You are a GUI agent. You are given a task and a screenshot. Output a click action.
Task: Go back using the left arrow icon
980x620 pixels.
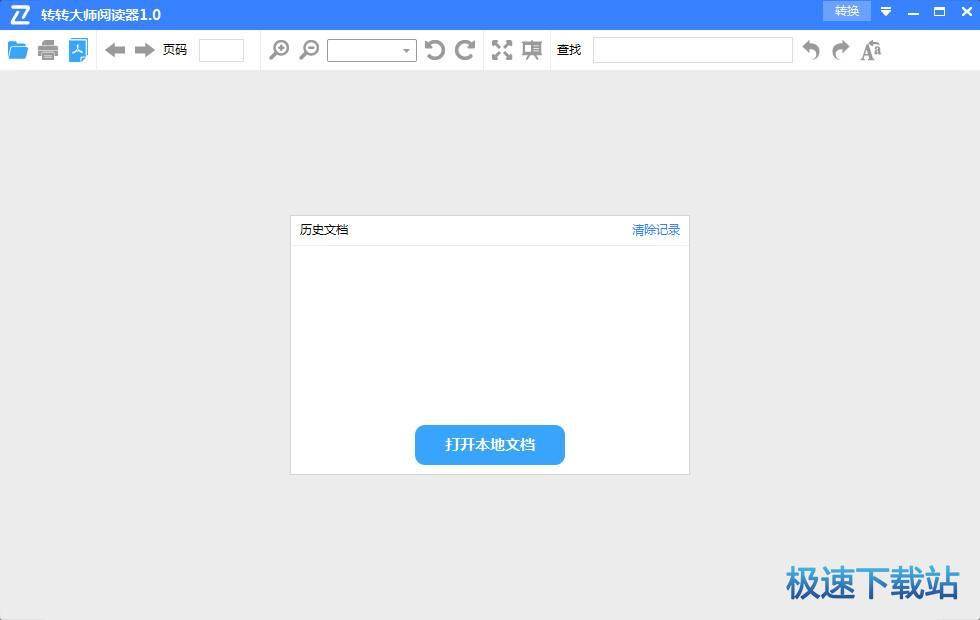pyautogui.click(x=114, y=49)
